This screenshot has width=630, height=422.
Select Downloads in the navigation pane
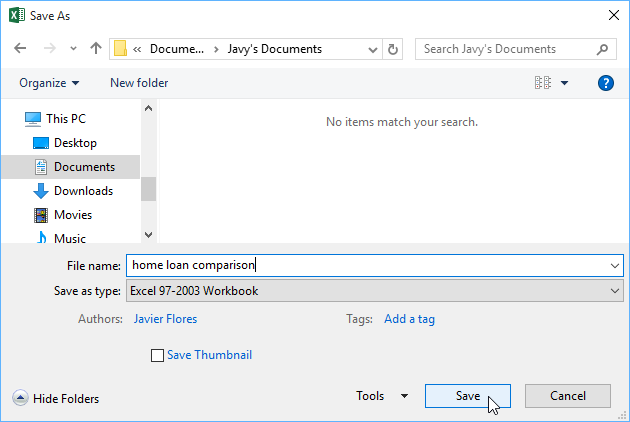[83, 191]
